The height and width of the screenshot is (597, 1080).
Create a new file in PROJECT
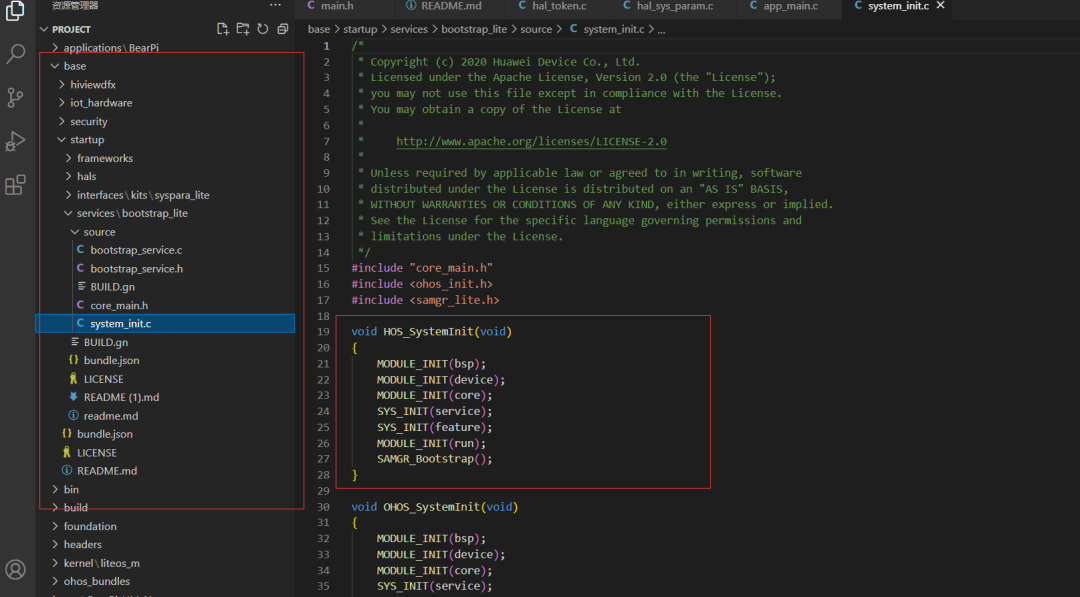222,29
